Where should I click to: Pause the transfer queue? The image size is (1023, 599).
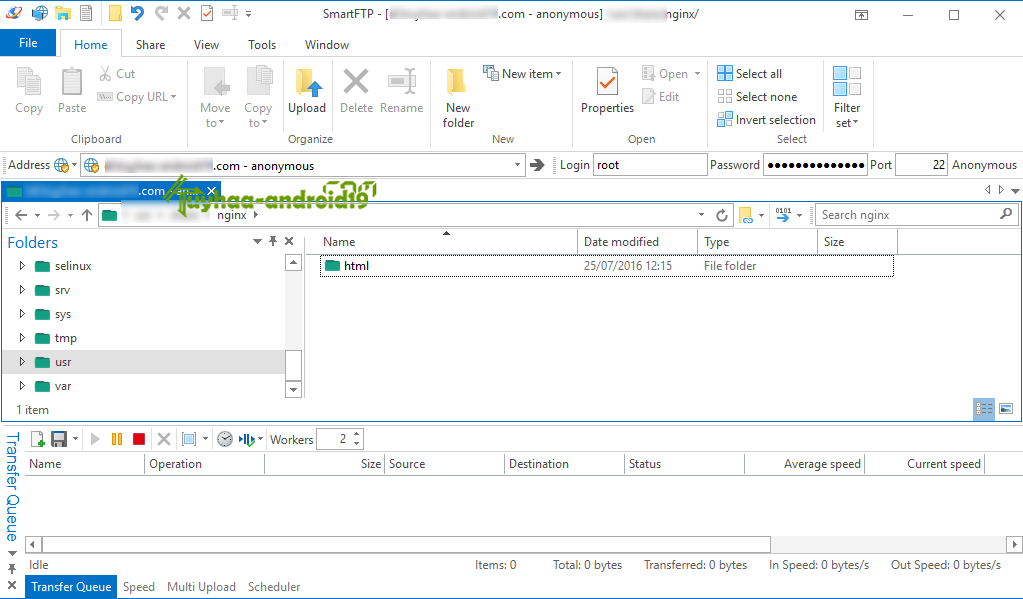click(117, 439)
